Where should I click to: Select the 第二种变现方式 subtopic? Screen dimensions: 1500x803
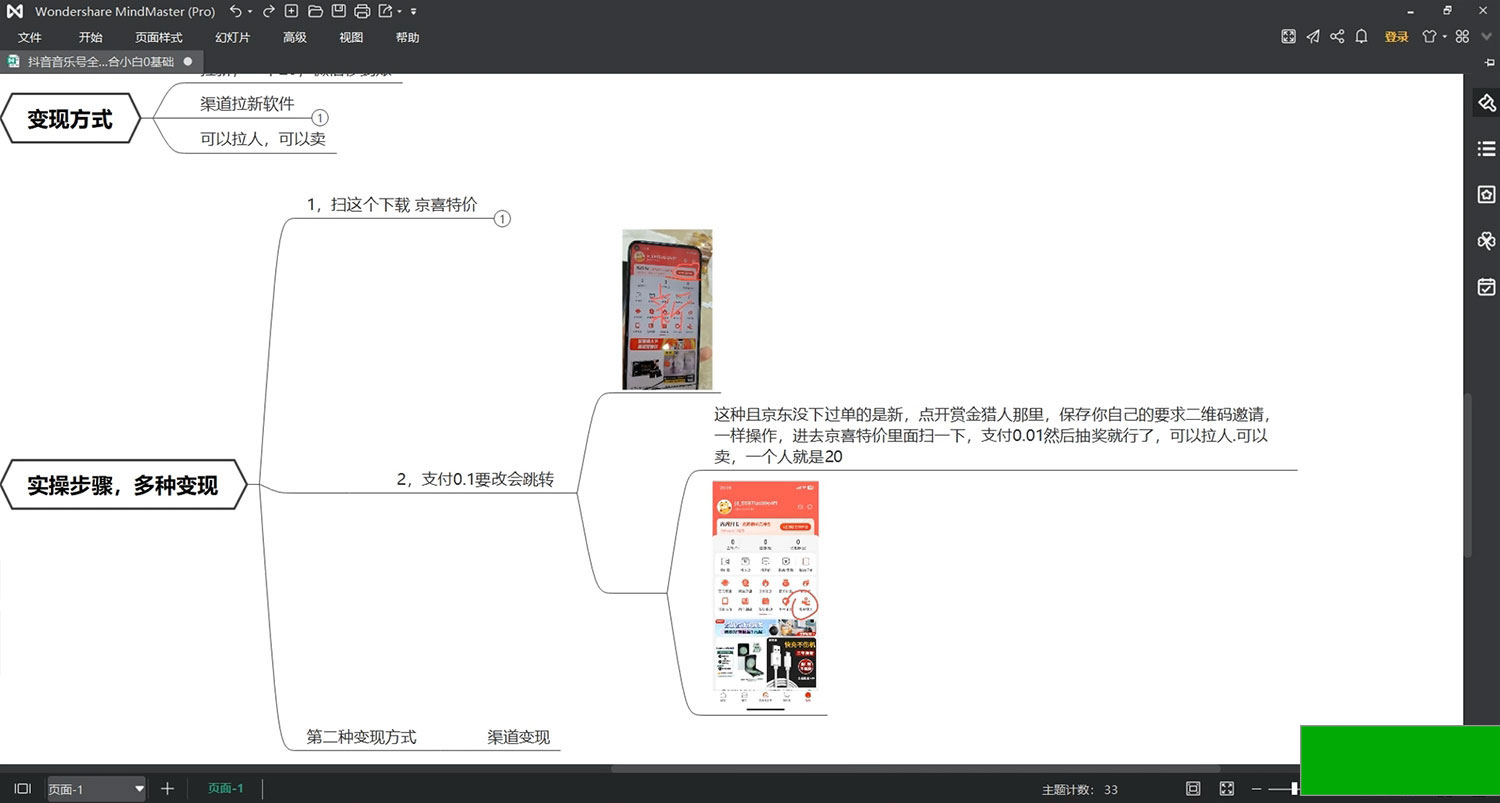pyautogui.click(x=361, y=737)
